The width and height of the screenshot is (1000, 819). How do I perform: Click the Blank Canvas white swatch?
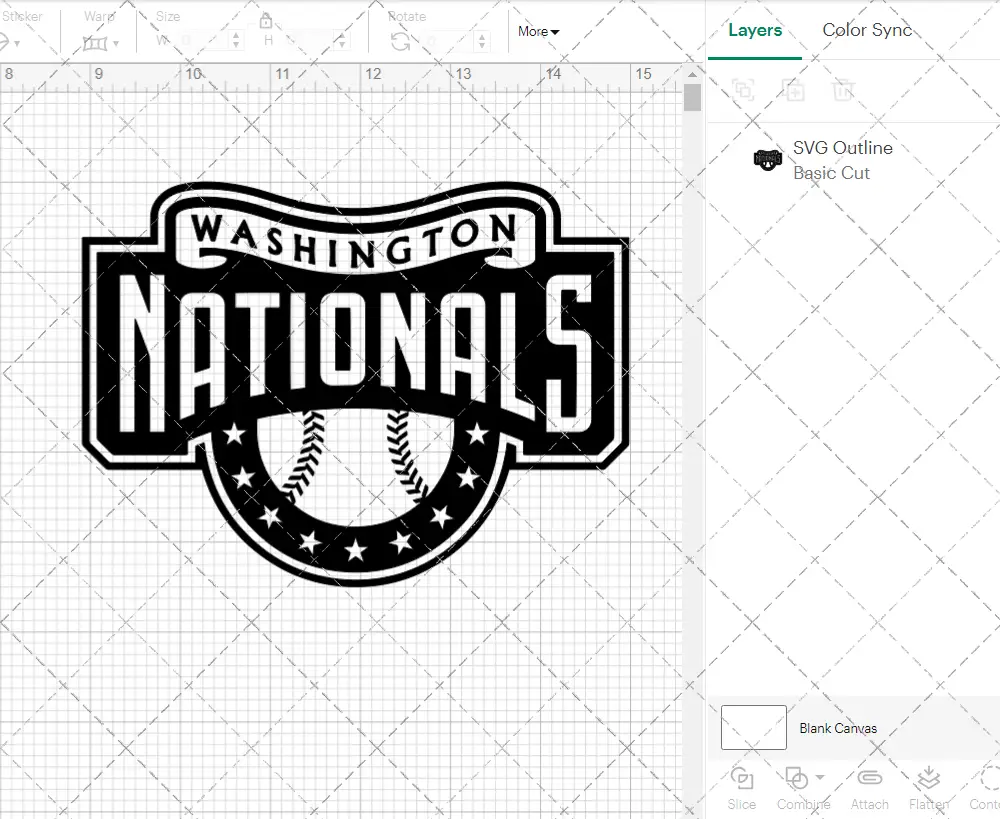(x=753, y=727)
